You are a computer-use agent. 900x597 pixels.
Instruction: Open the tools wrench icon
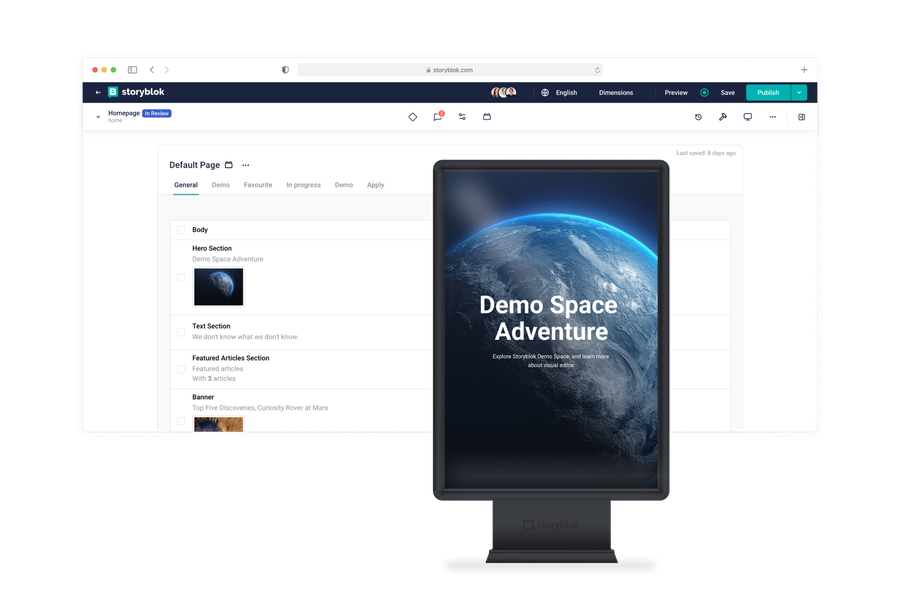(723, 117)
